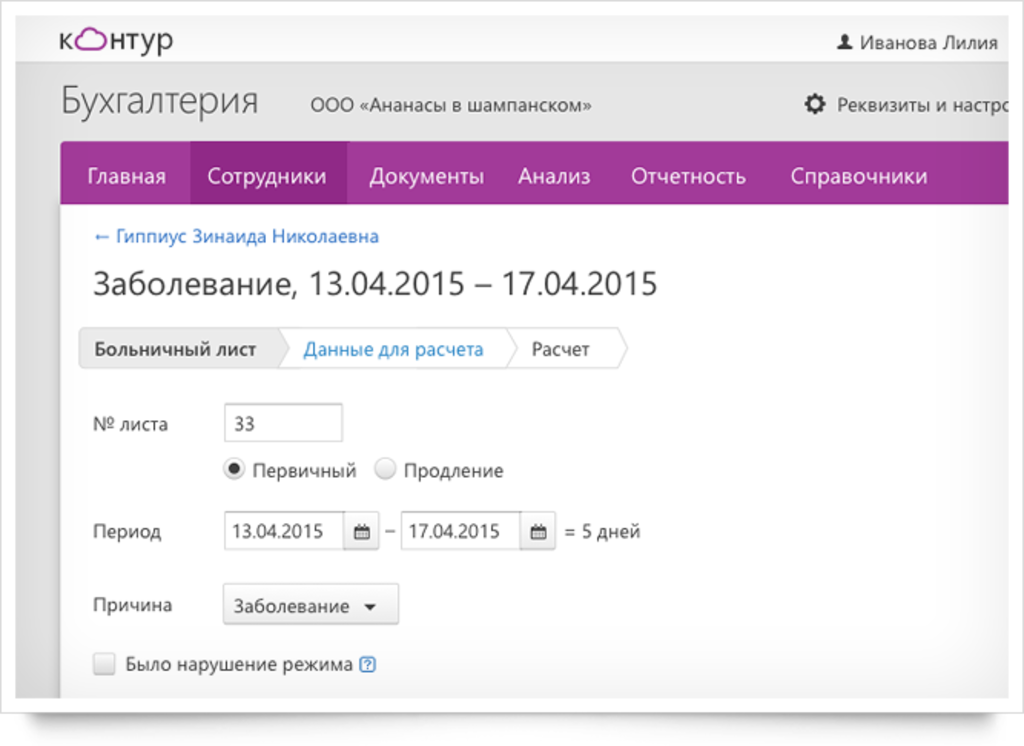Open calendar picker for start date 13.04.2015
1024x746 pixels.
(x=361, y=532)
